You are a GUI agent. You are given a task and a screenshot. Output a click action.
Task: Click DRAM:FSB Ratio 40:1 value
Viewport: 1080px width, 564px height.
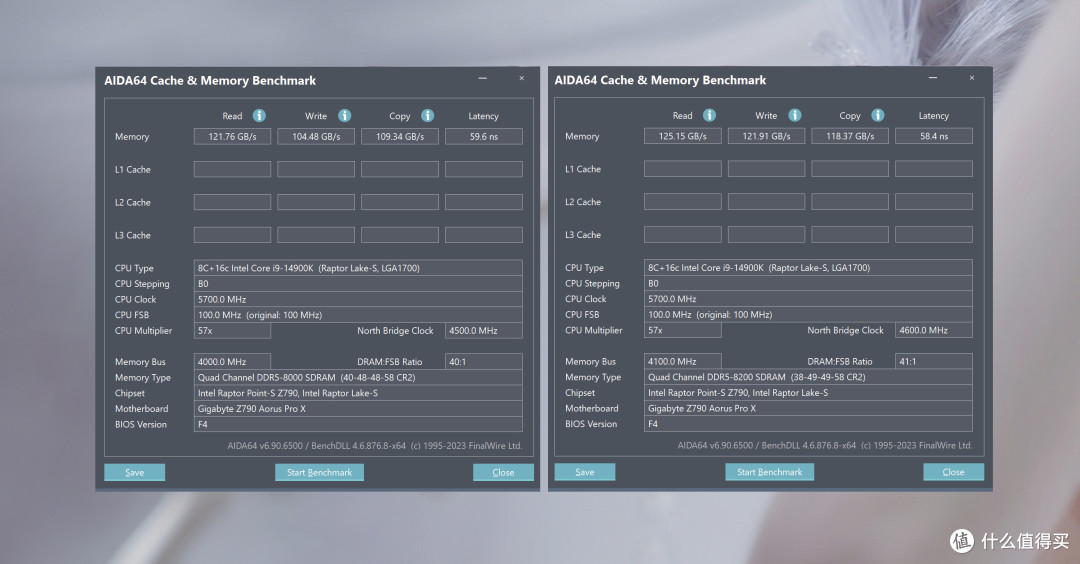click(484, 362)
